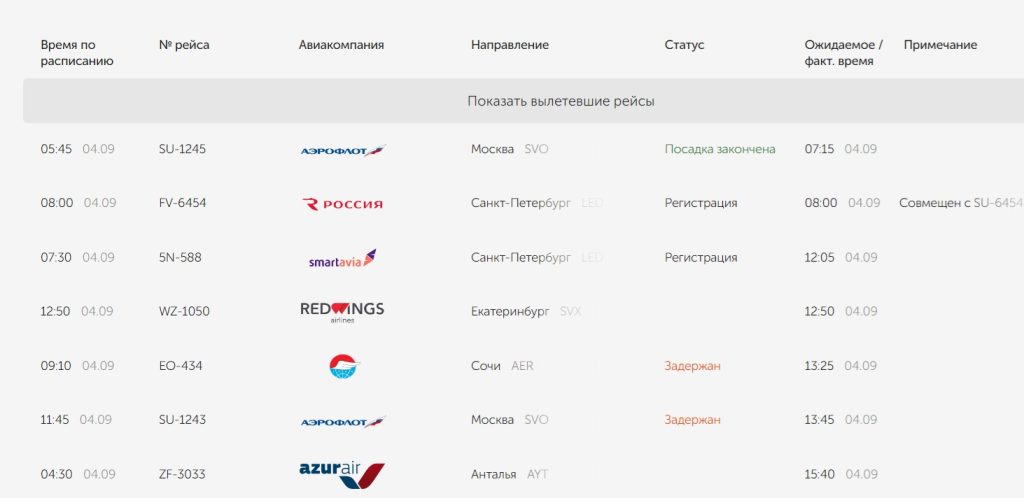Click the Red Wings airlines logo

[342, 312]
